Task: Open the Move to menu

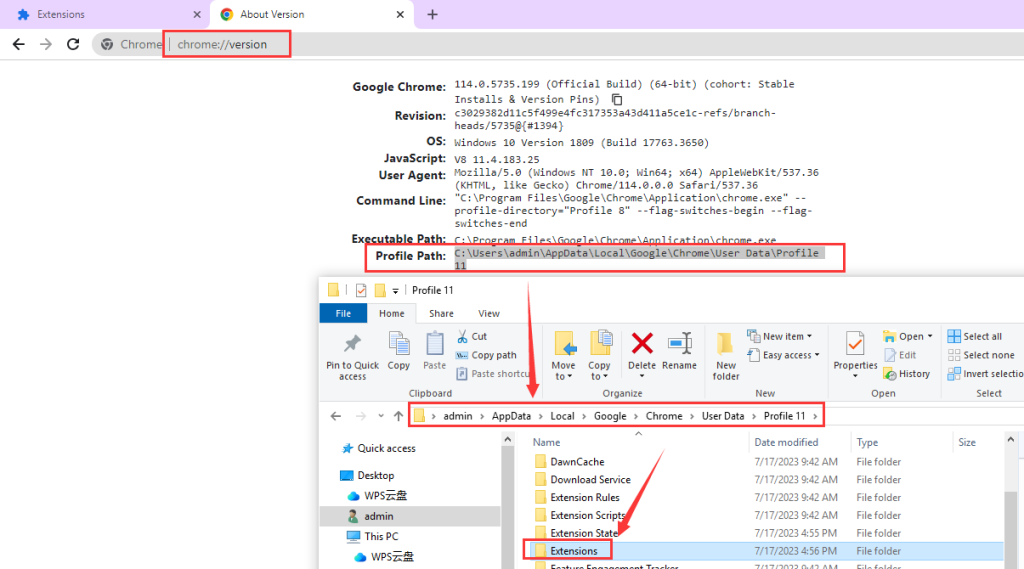Action: pyautogui.click(x=563, y=356)
